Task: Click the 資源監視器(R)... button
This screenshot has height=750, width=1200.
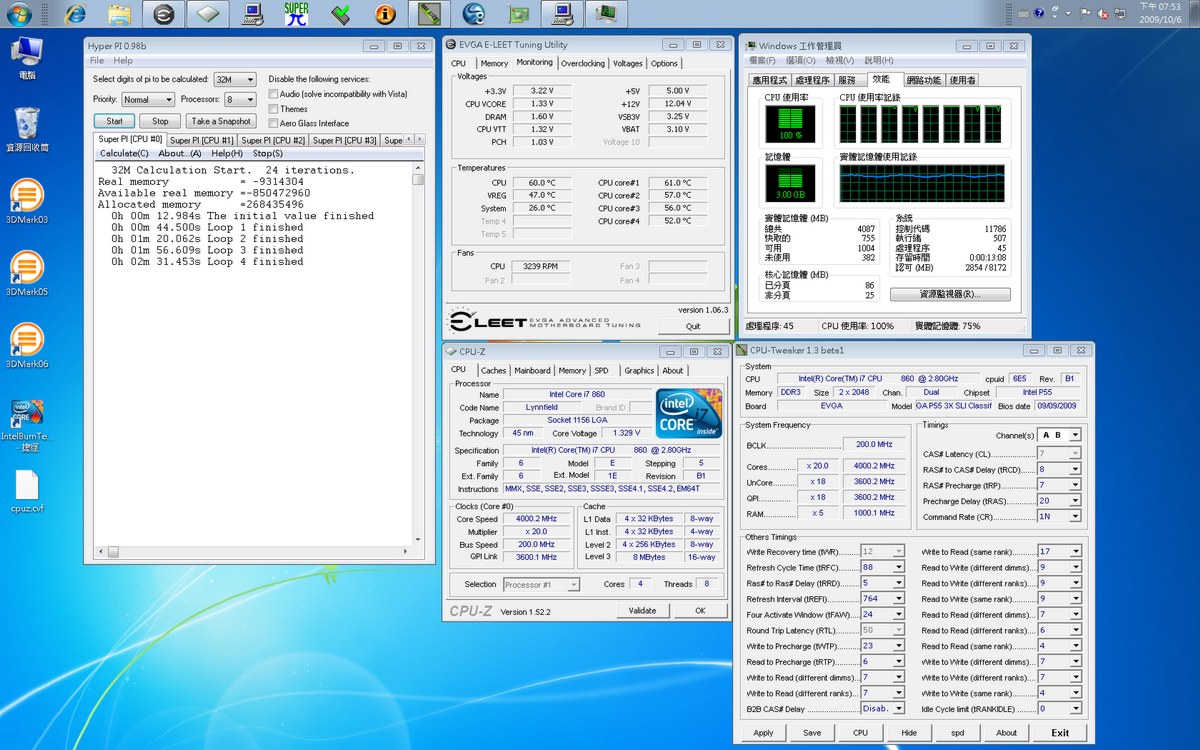Action: [949, 295]
